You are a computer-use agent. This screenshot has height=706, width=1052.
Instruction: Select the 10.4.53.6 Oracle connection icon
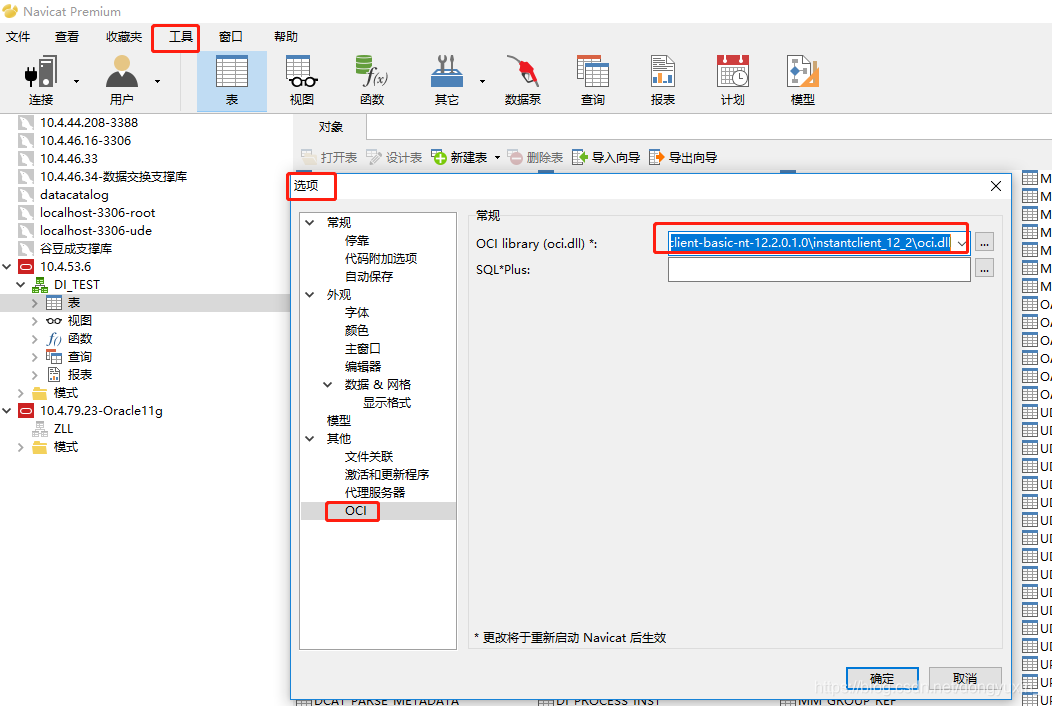26,266
